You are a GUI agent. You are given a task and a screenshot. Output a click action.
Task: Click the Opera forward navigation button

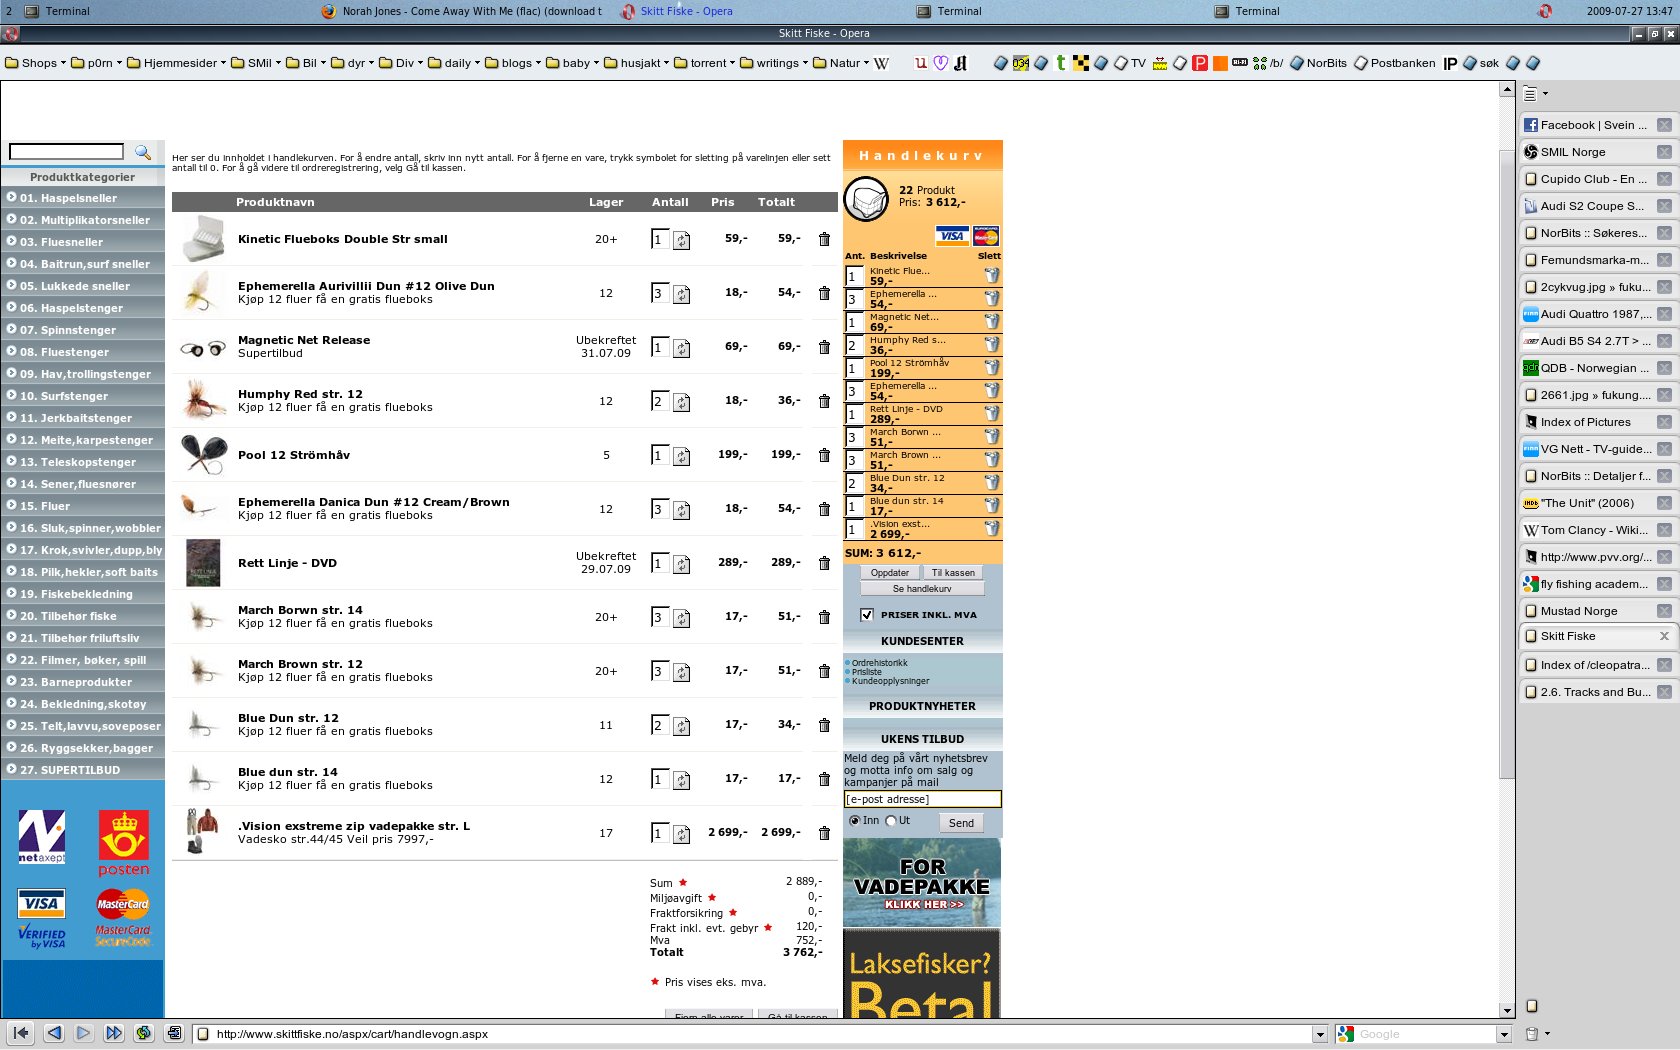(x=84, y=1033)
